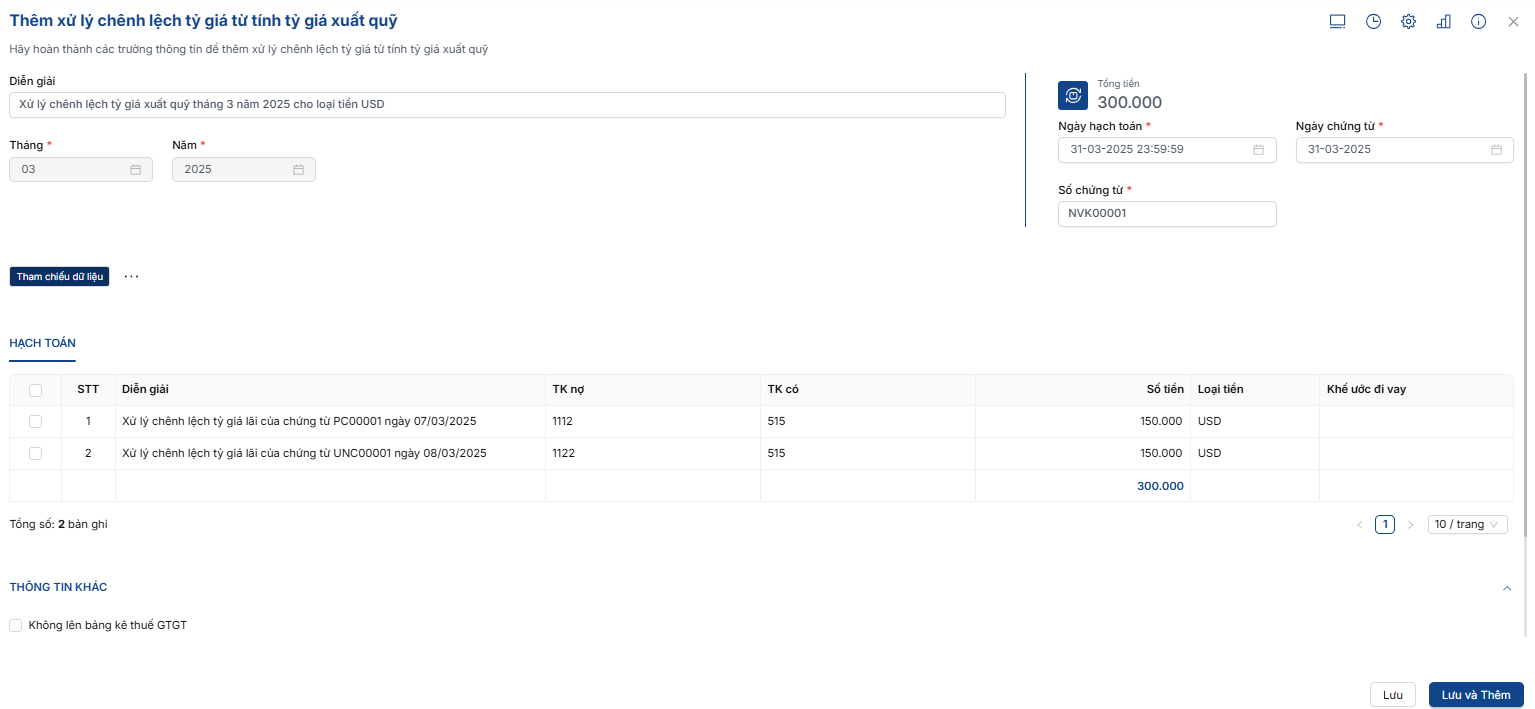Screen dimensions: 1535x709
Task: Click the bar chart report icon
Action: click(1443, 21)
